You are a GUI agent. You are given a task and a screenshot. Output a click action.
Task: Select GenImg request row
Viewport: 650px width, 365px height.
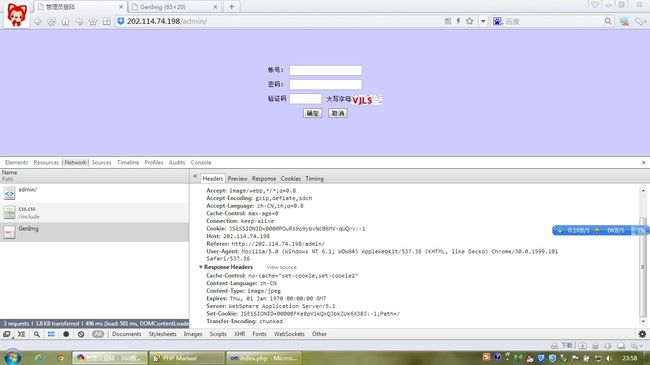[x=95, y=232]
